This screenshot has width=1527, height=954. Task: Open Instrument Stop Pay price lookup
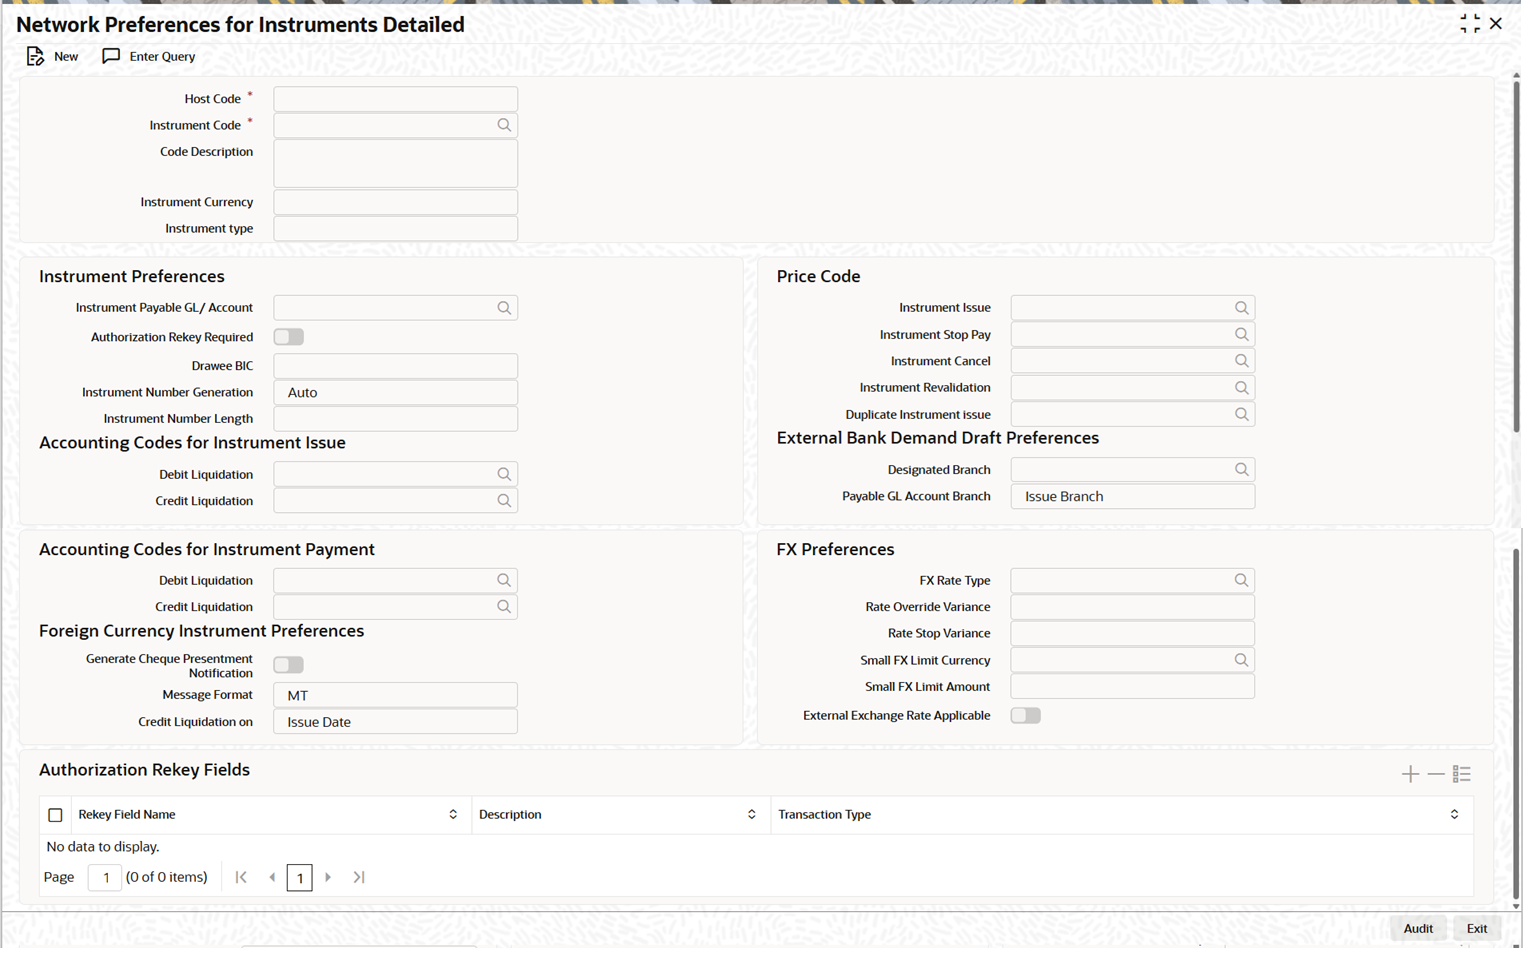tap(1241, 334)
